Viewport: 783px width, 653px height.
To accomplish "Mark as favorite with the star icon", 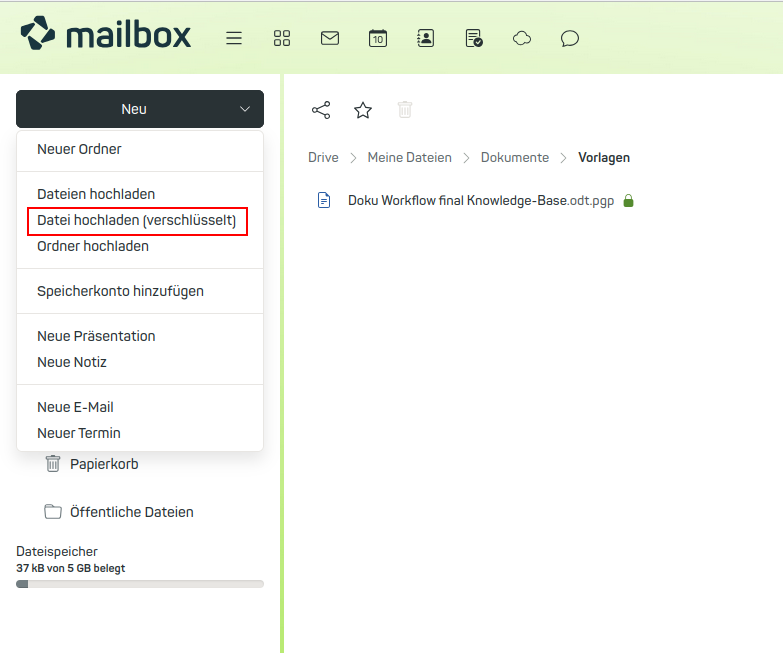I will [x=363, y=110].
